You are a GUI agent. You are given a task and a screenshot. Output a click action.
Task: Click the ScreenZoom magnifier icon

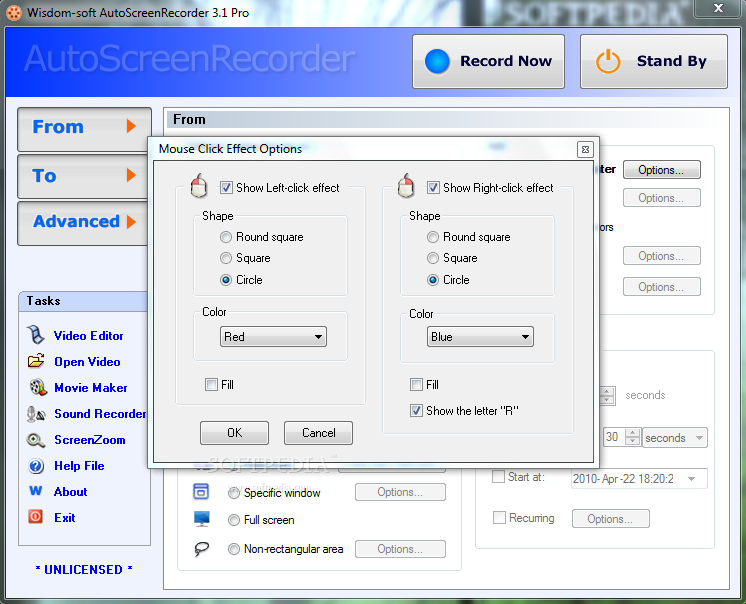36,440
